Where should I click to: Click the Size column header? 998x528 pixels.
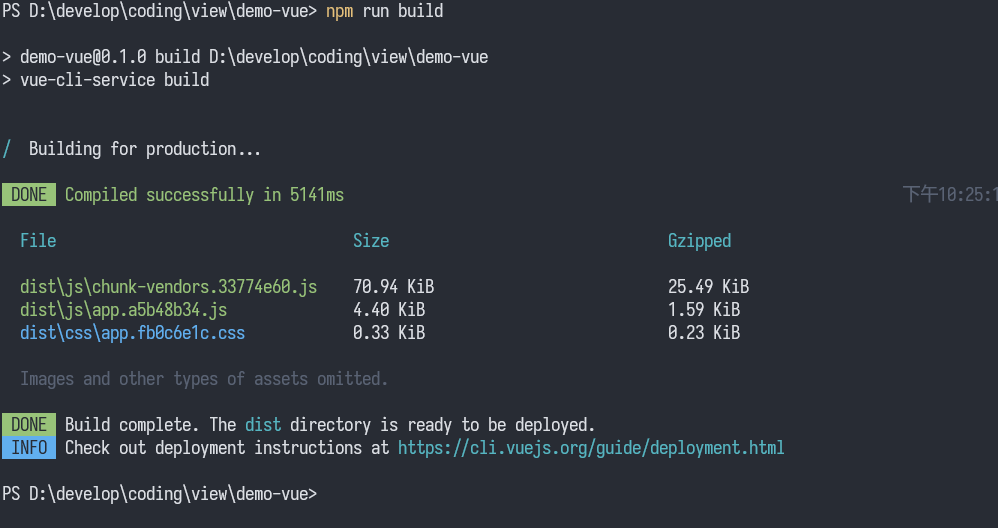click(x=371, y=240)
